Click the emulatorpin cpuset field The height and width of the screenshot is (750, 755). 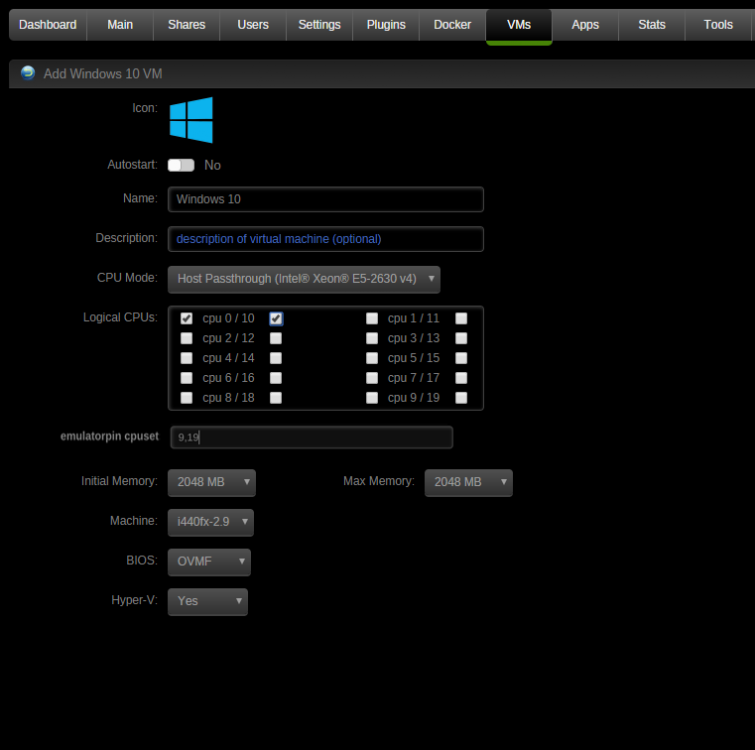point(312,437)
